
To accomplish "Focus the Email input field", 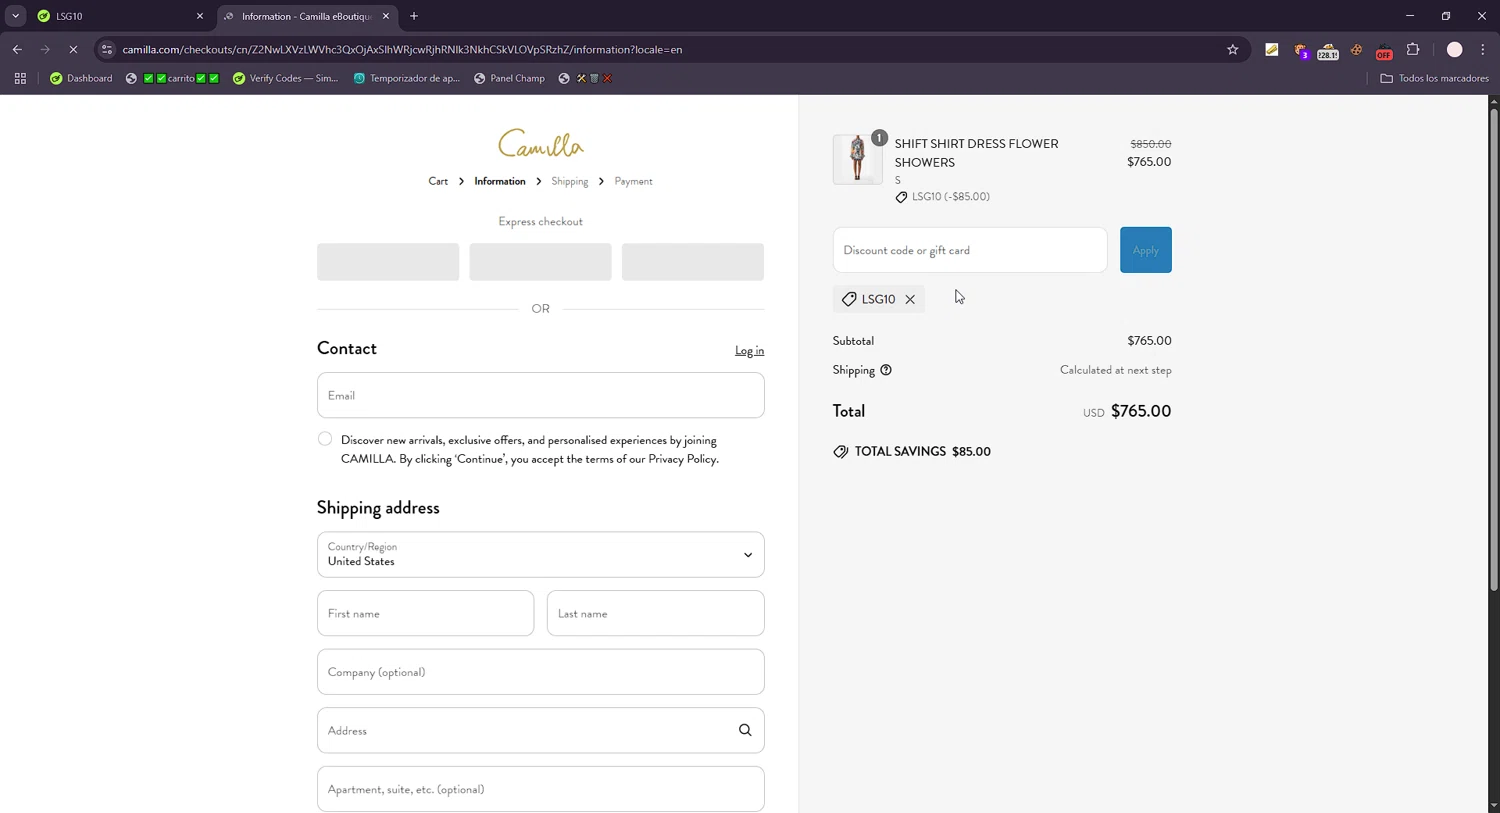I will [541, 395].
